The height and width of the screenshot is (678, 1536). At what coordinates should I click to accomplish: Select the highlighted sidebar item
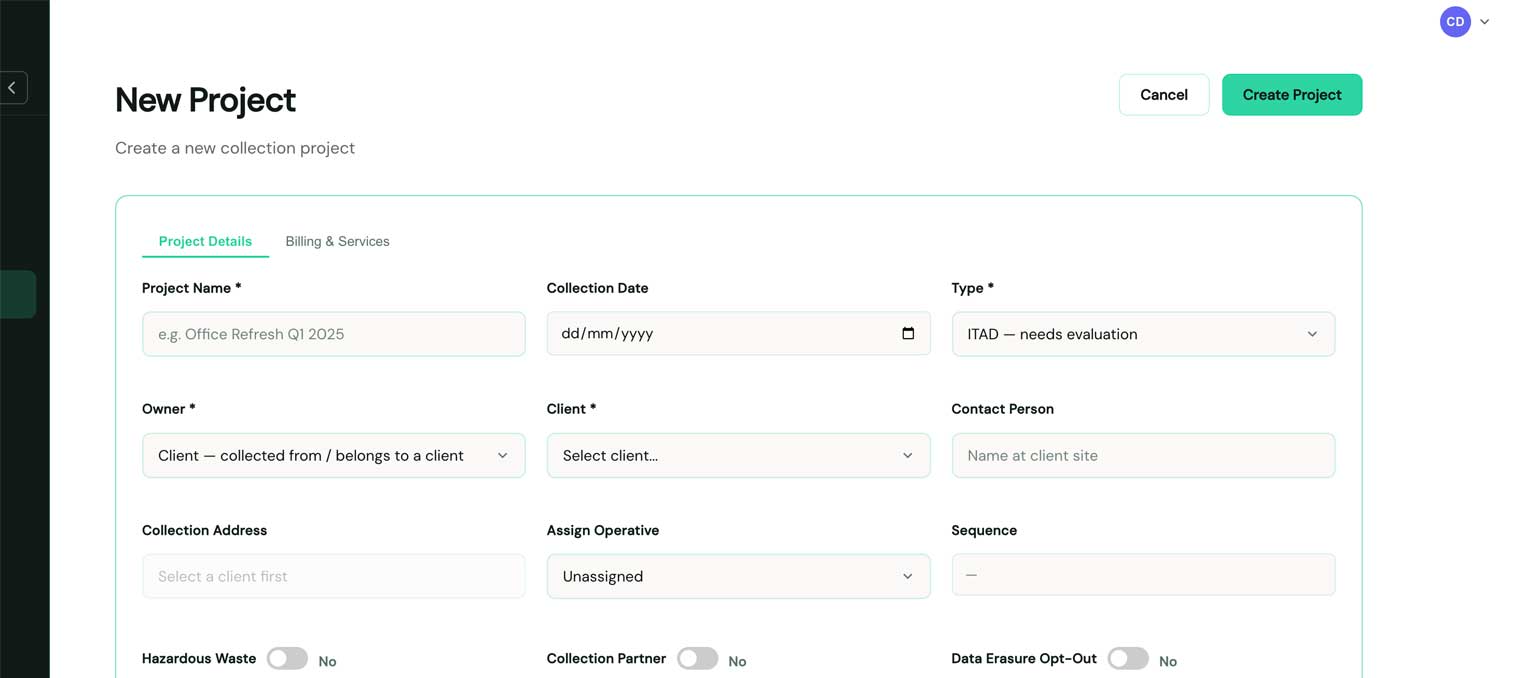(18, 295)
